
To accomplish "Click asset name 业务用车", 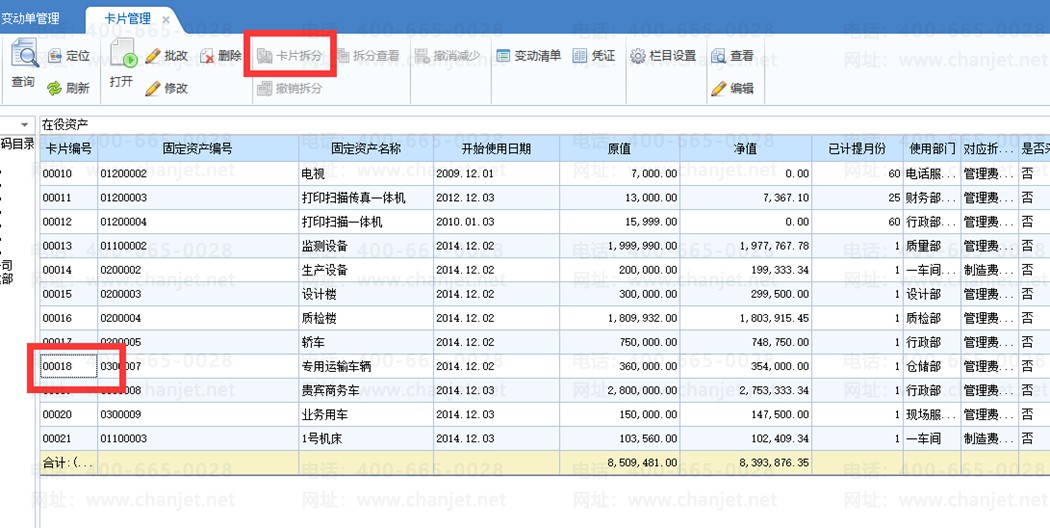I will (325, 415).
